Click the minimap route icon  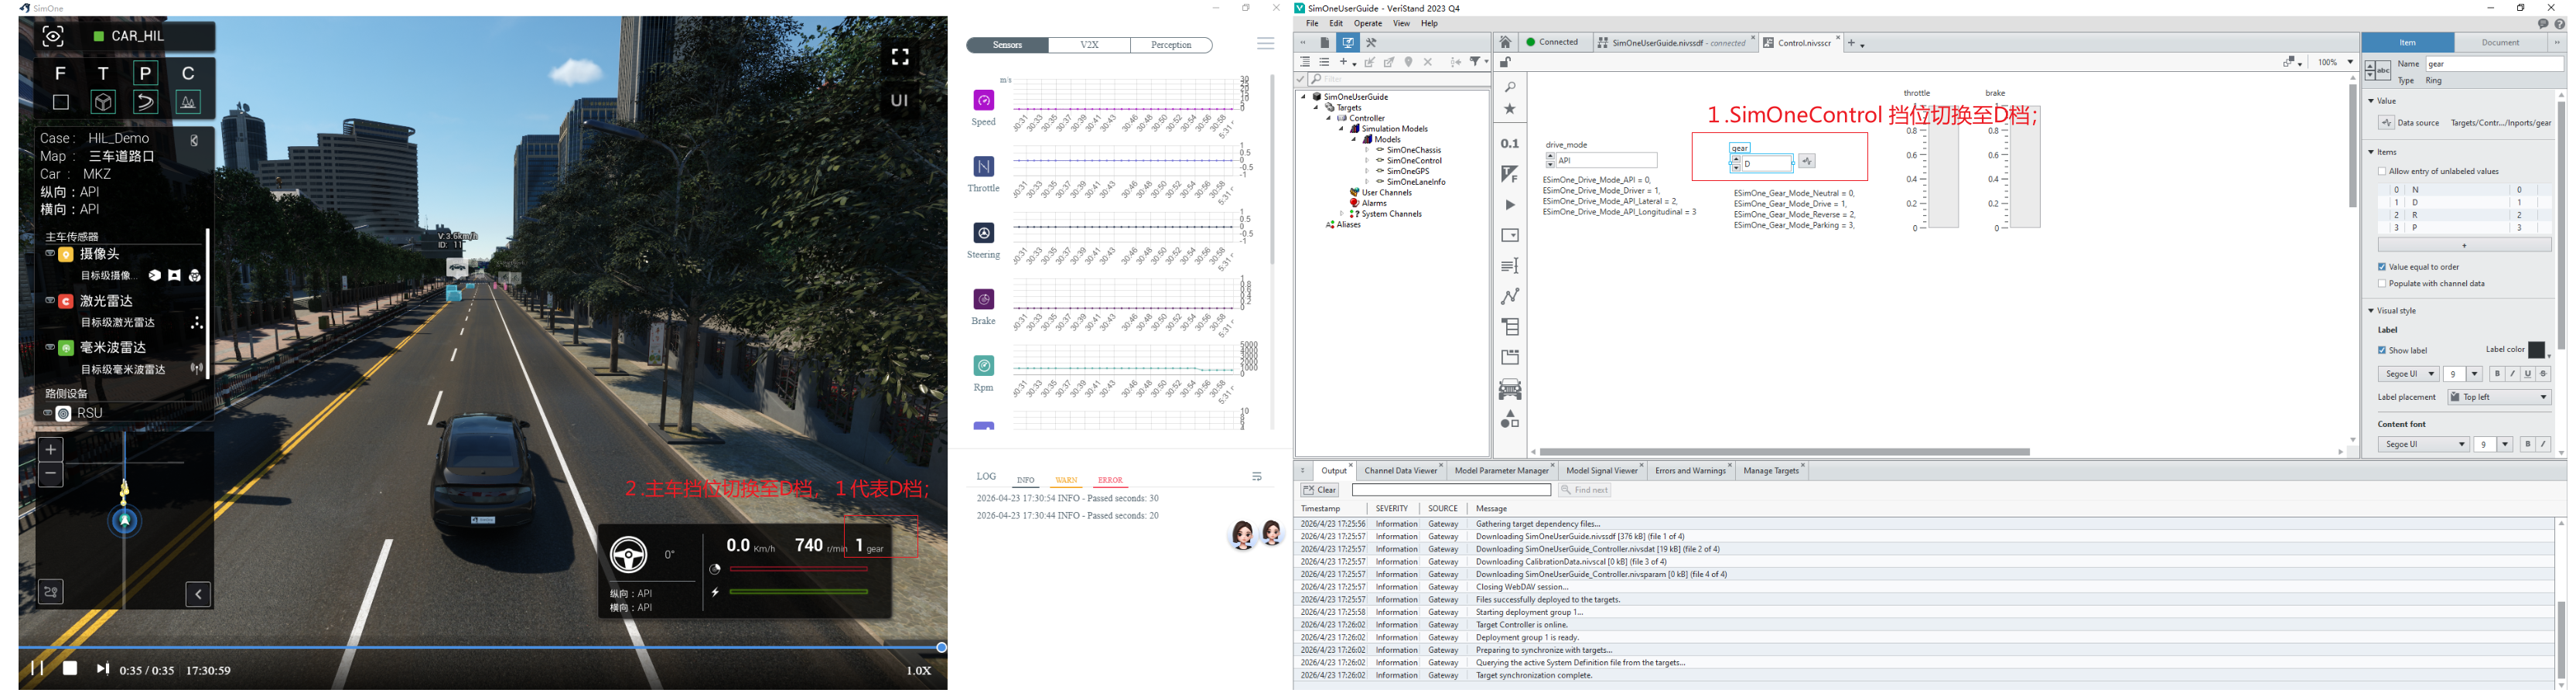(51, 592)
